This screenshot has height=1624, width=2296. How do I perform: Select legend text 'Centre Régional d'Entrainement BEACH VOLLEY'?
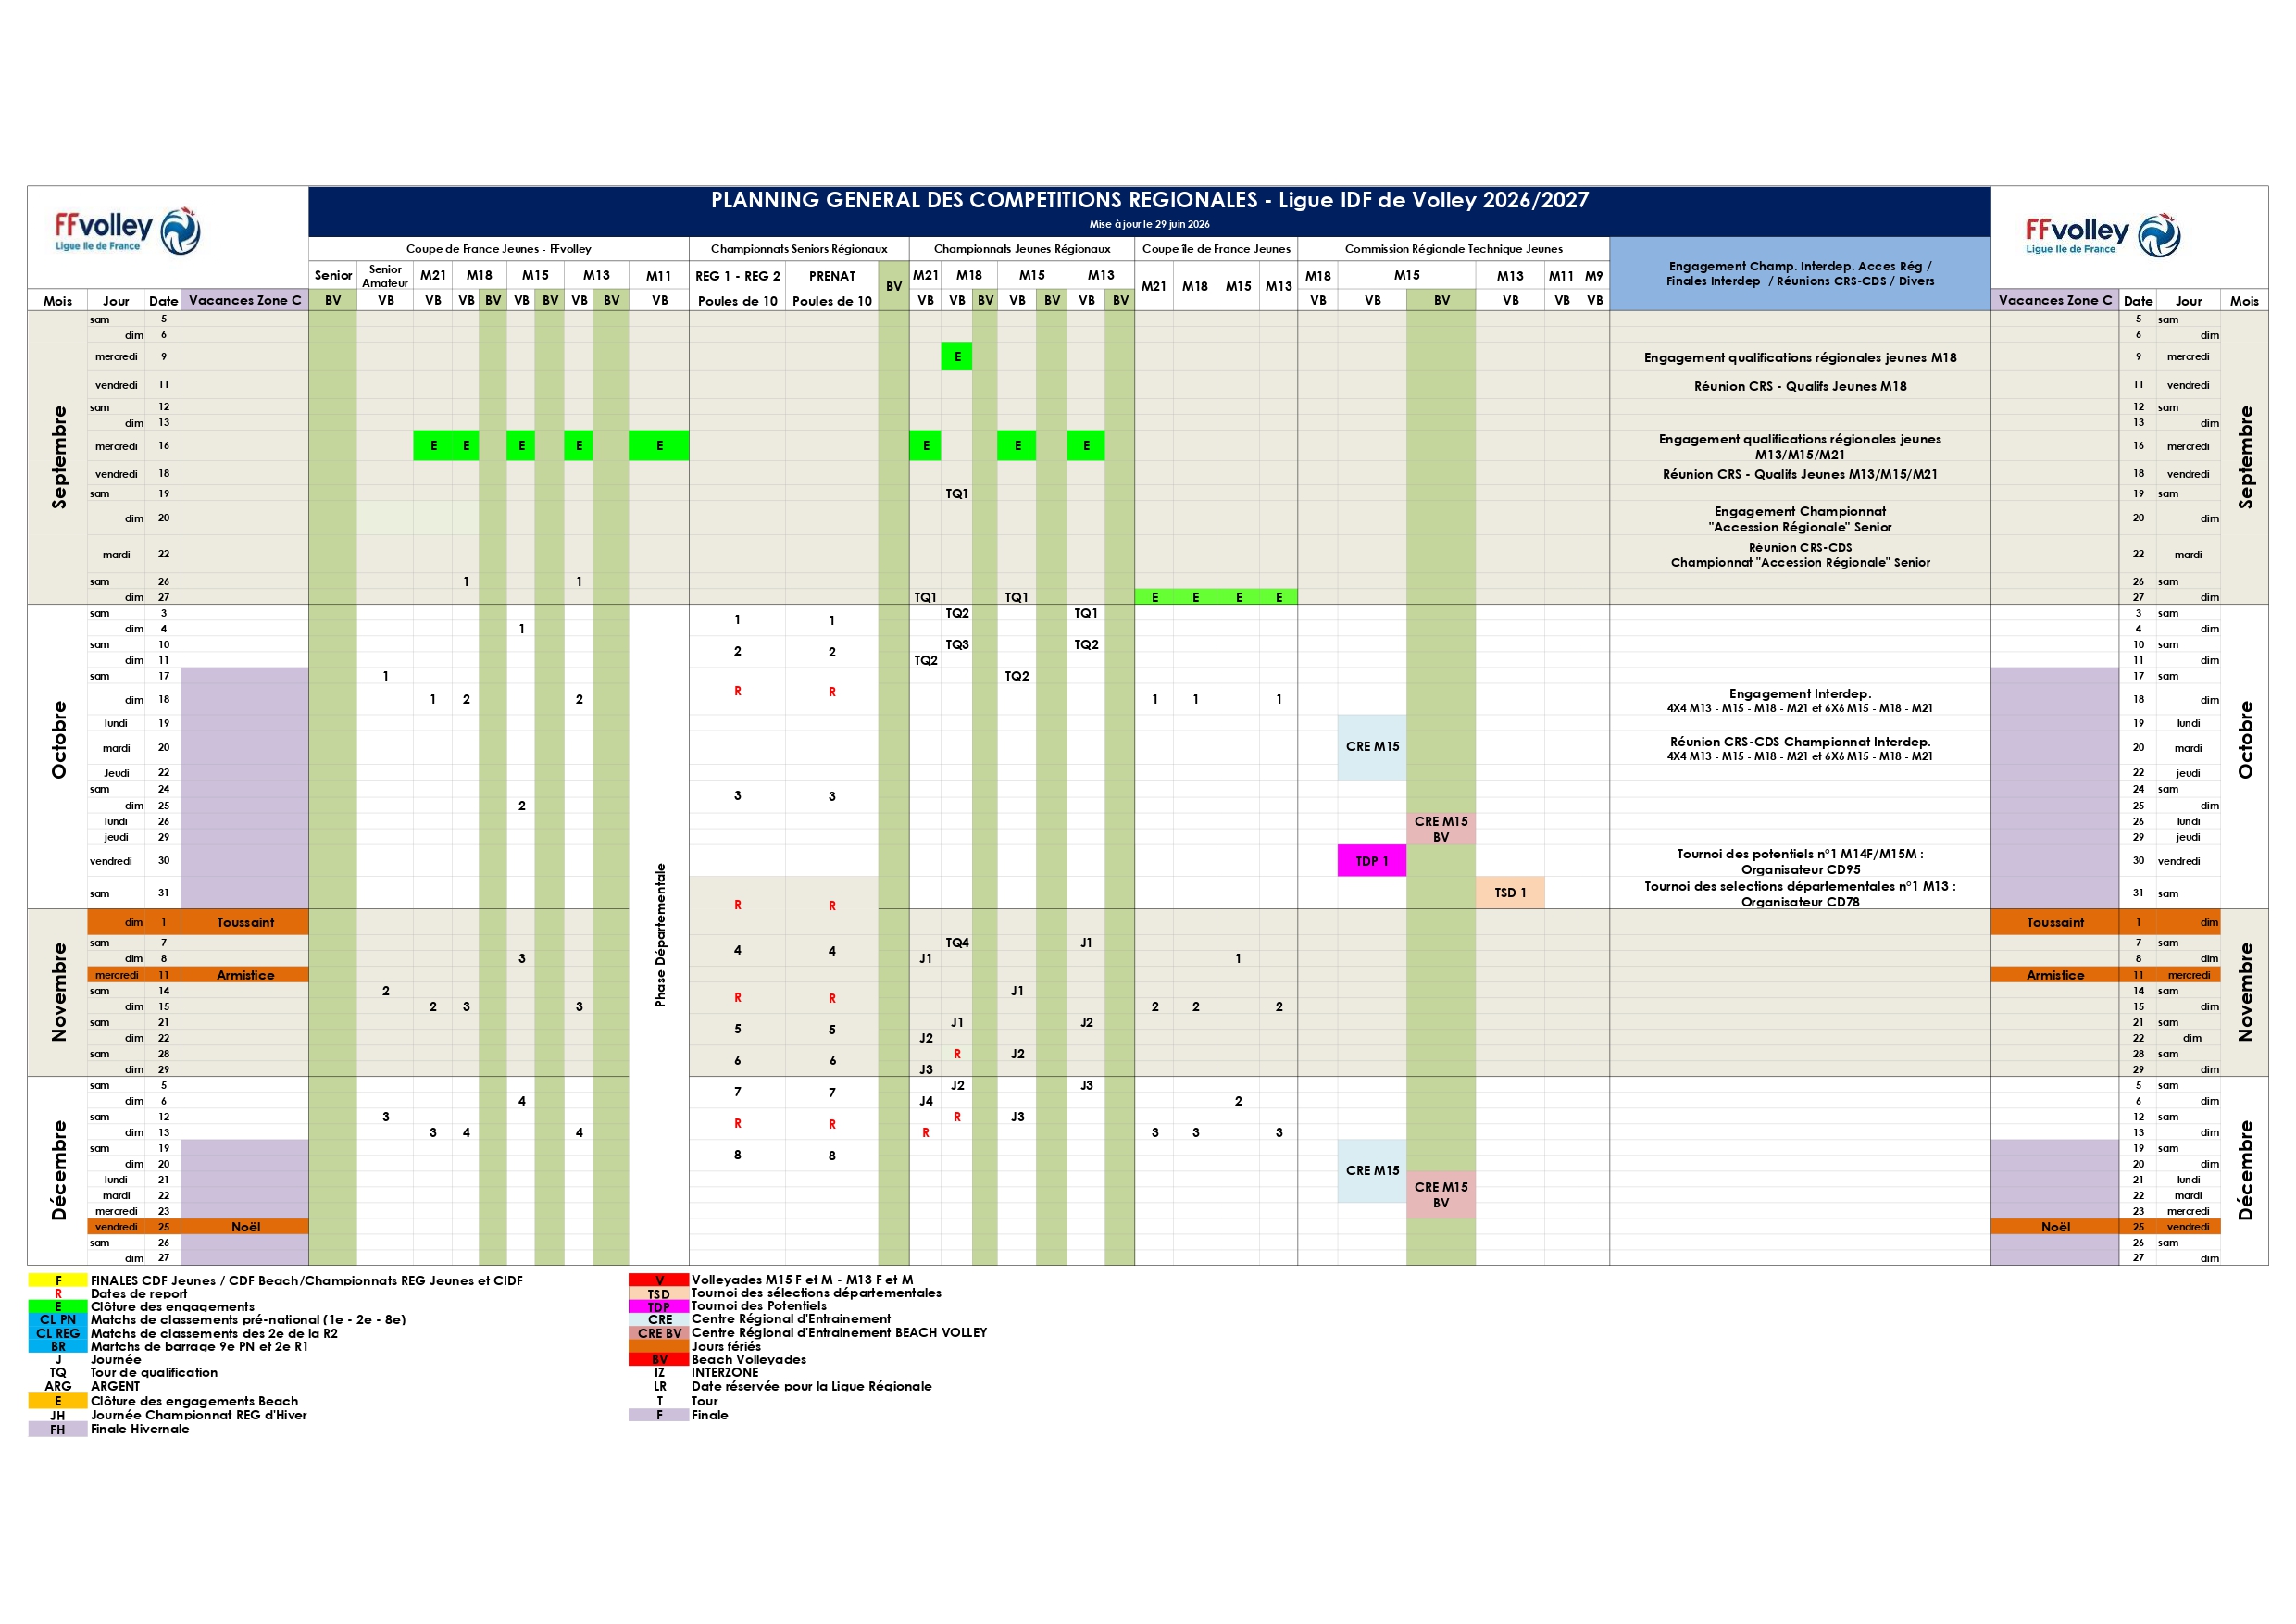[839, 1333]
